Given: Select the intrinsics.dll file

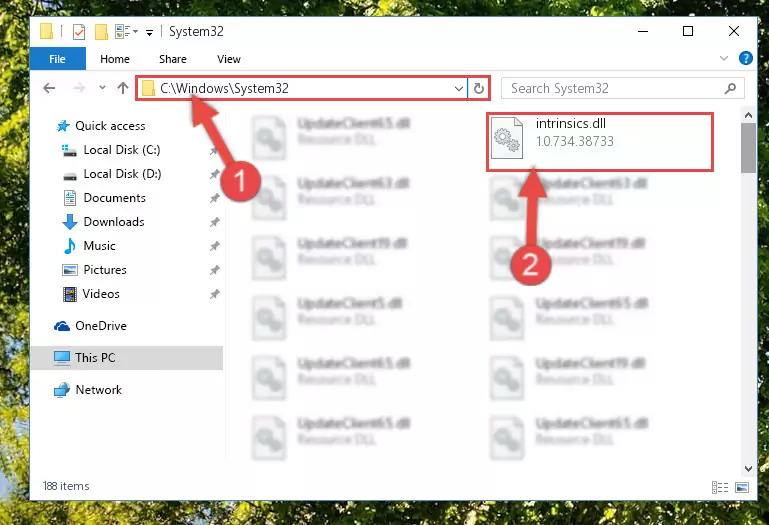Looking at the screenshot, I should pos(599,142).
